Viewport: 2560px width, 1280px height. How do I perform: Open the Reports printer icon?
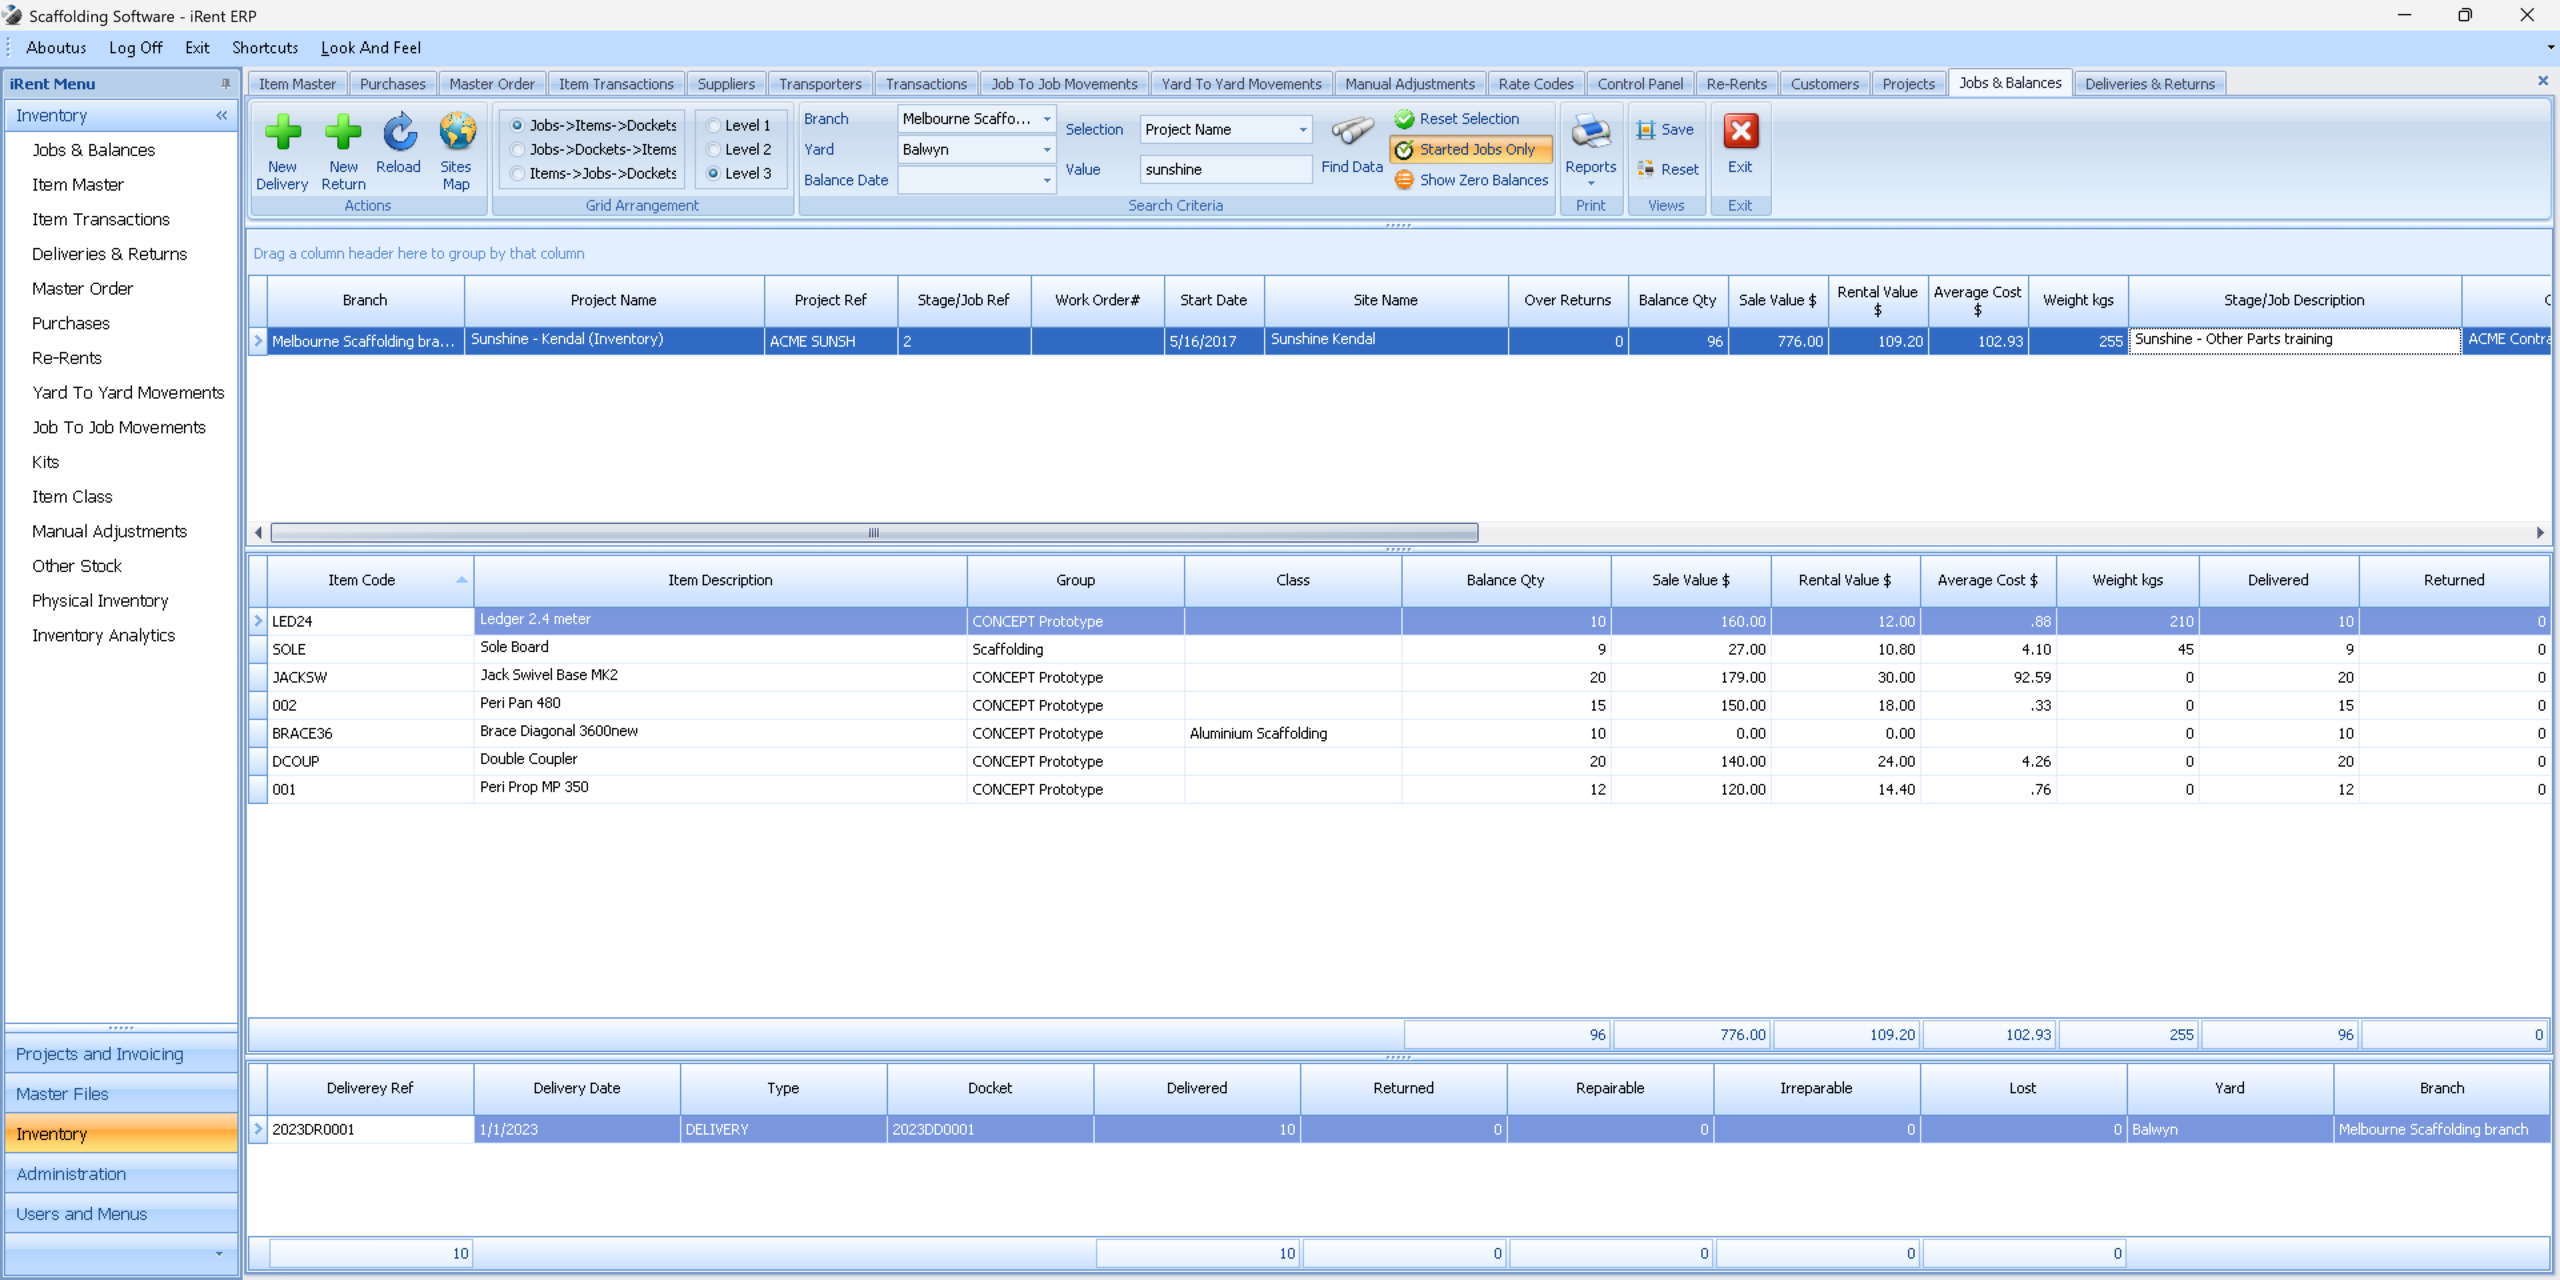(1590, 133)
